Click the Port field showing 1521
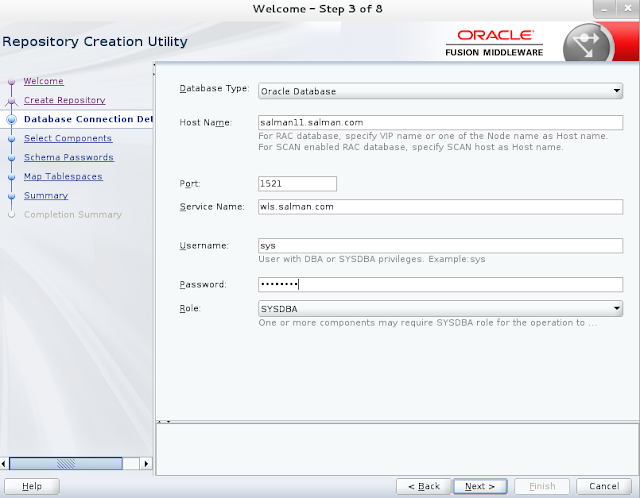This screenshot has height=498, width=640. click(x=297, y=184)
